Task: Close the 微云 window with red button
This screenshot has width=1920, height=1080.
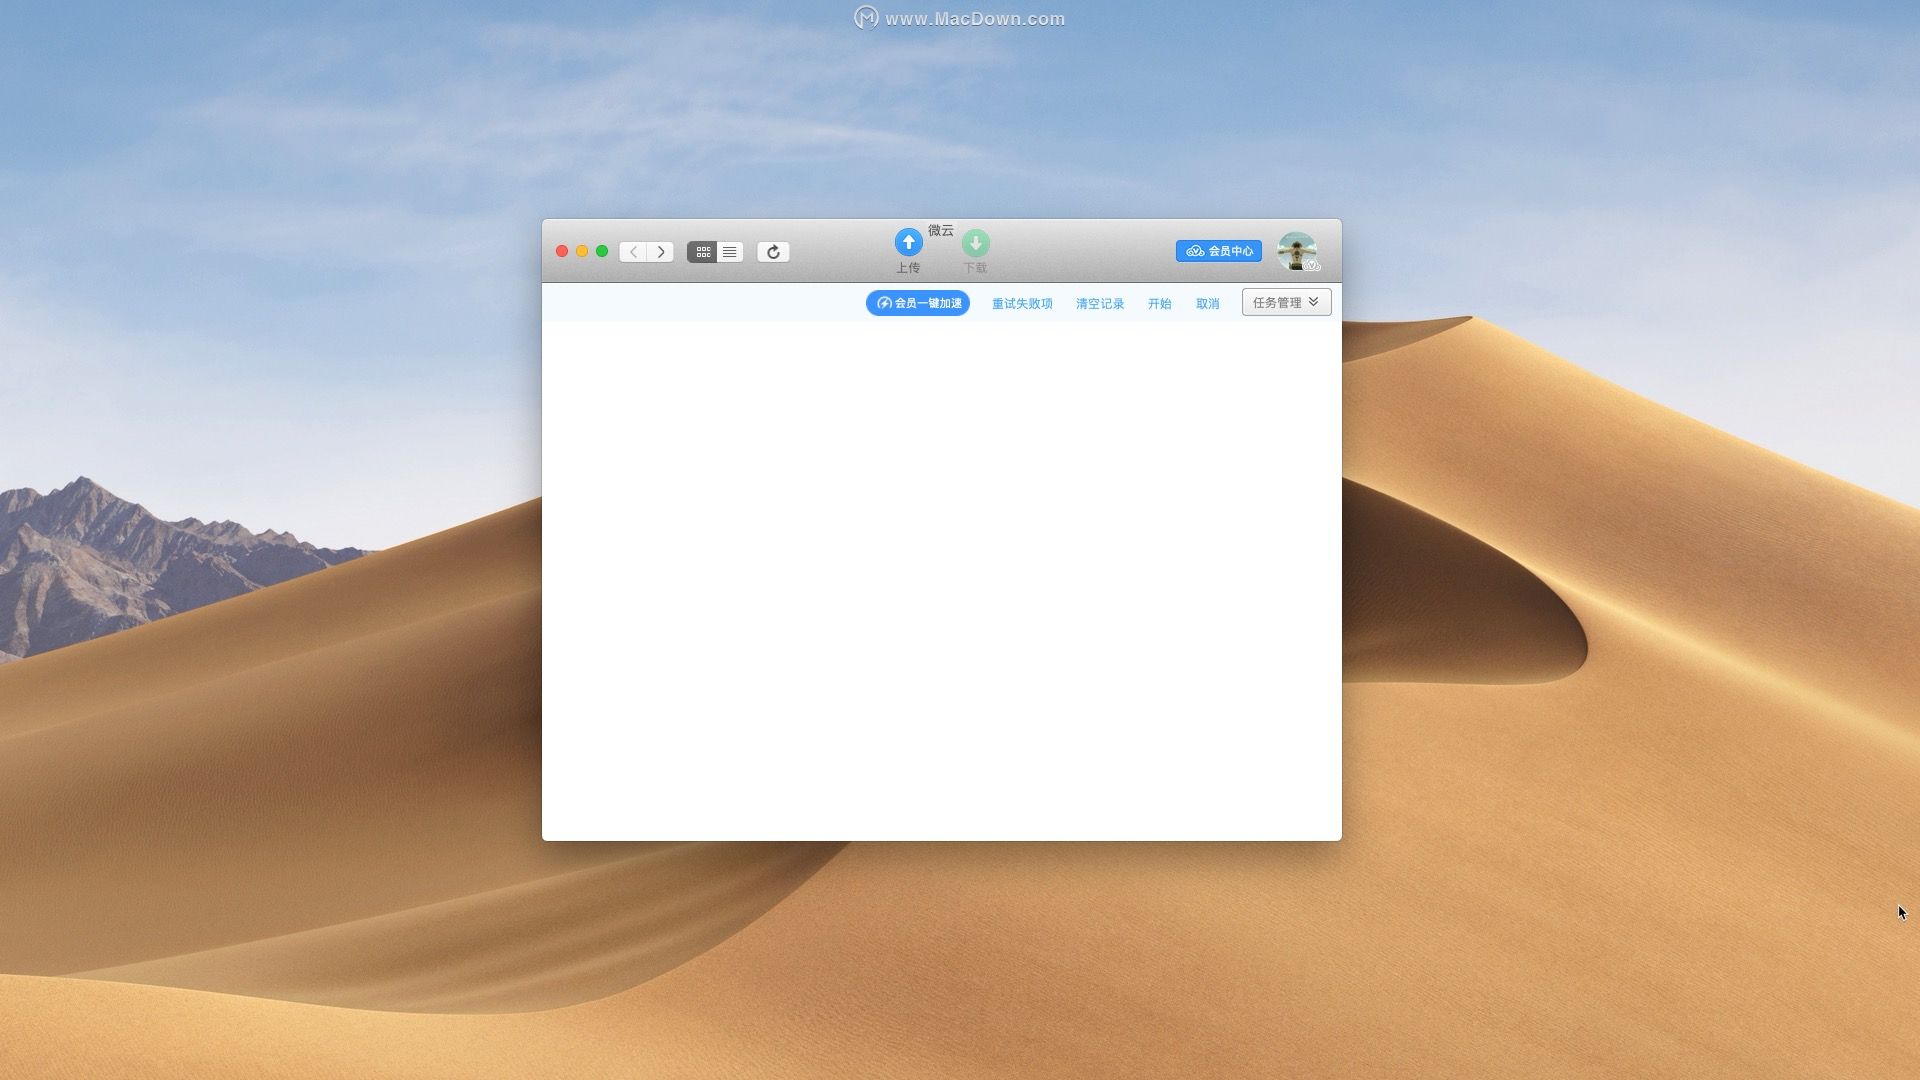Action: 562,252
